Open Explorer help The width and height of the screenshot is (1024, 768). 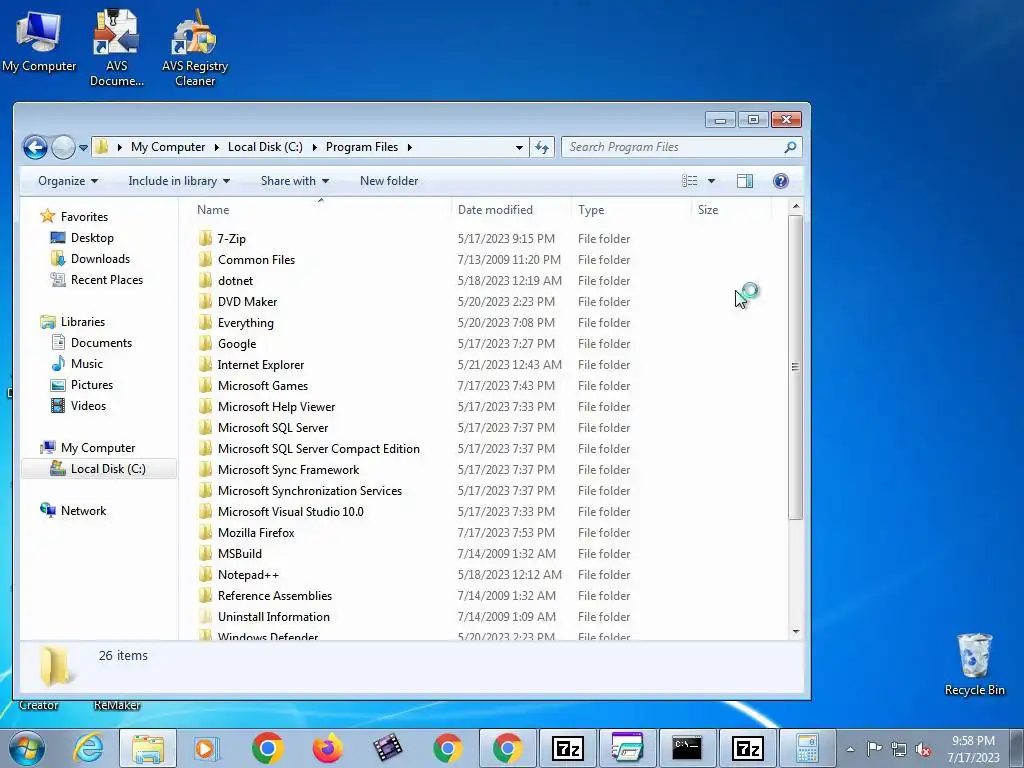pos(780,181)
